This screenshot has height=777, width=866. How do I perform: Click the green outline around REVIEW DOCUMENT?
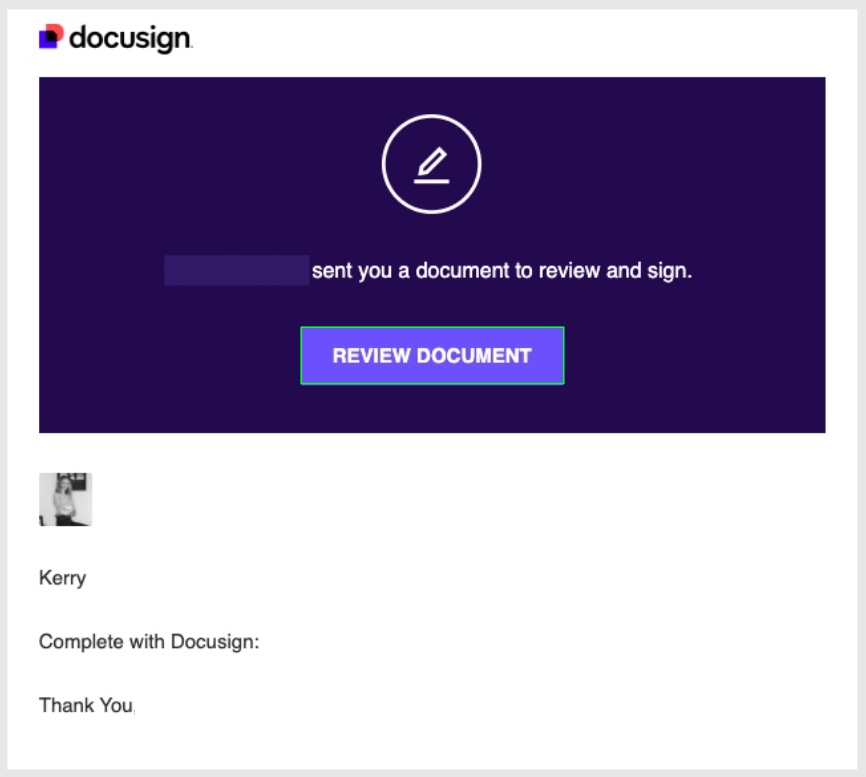[x=432, y=330]
